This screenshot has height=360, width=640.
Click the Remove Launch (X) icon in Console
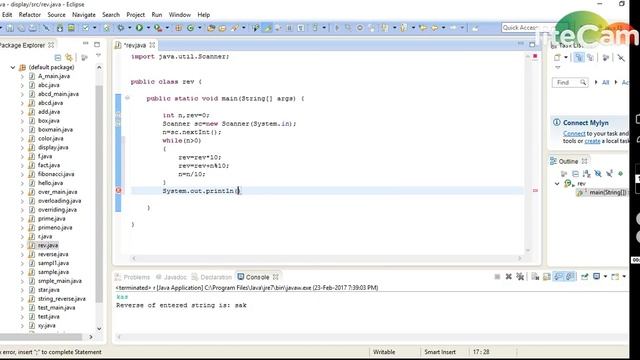[509, 277]
